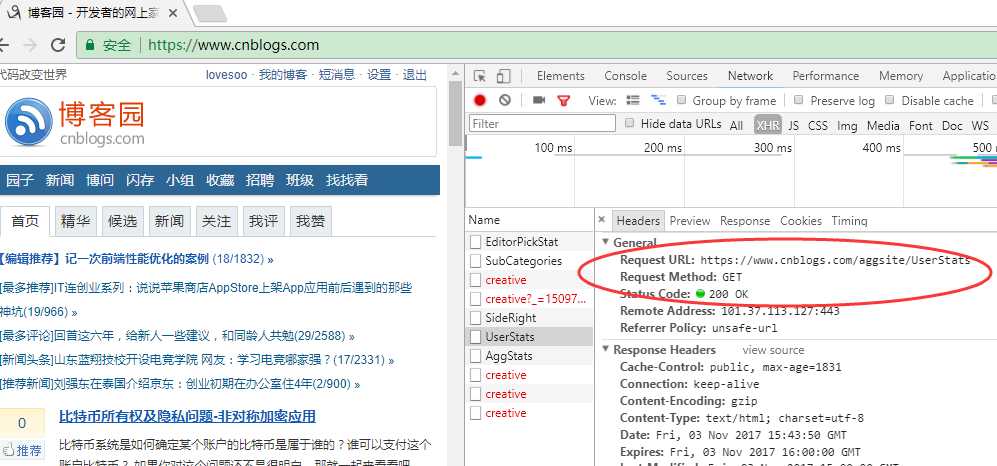Toggle the red filter funnel icon
The image size is (997, 466).
[x=563, y=100]
